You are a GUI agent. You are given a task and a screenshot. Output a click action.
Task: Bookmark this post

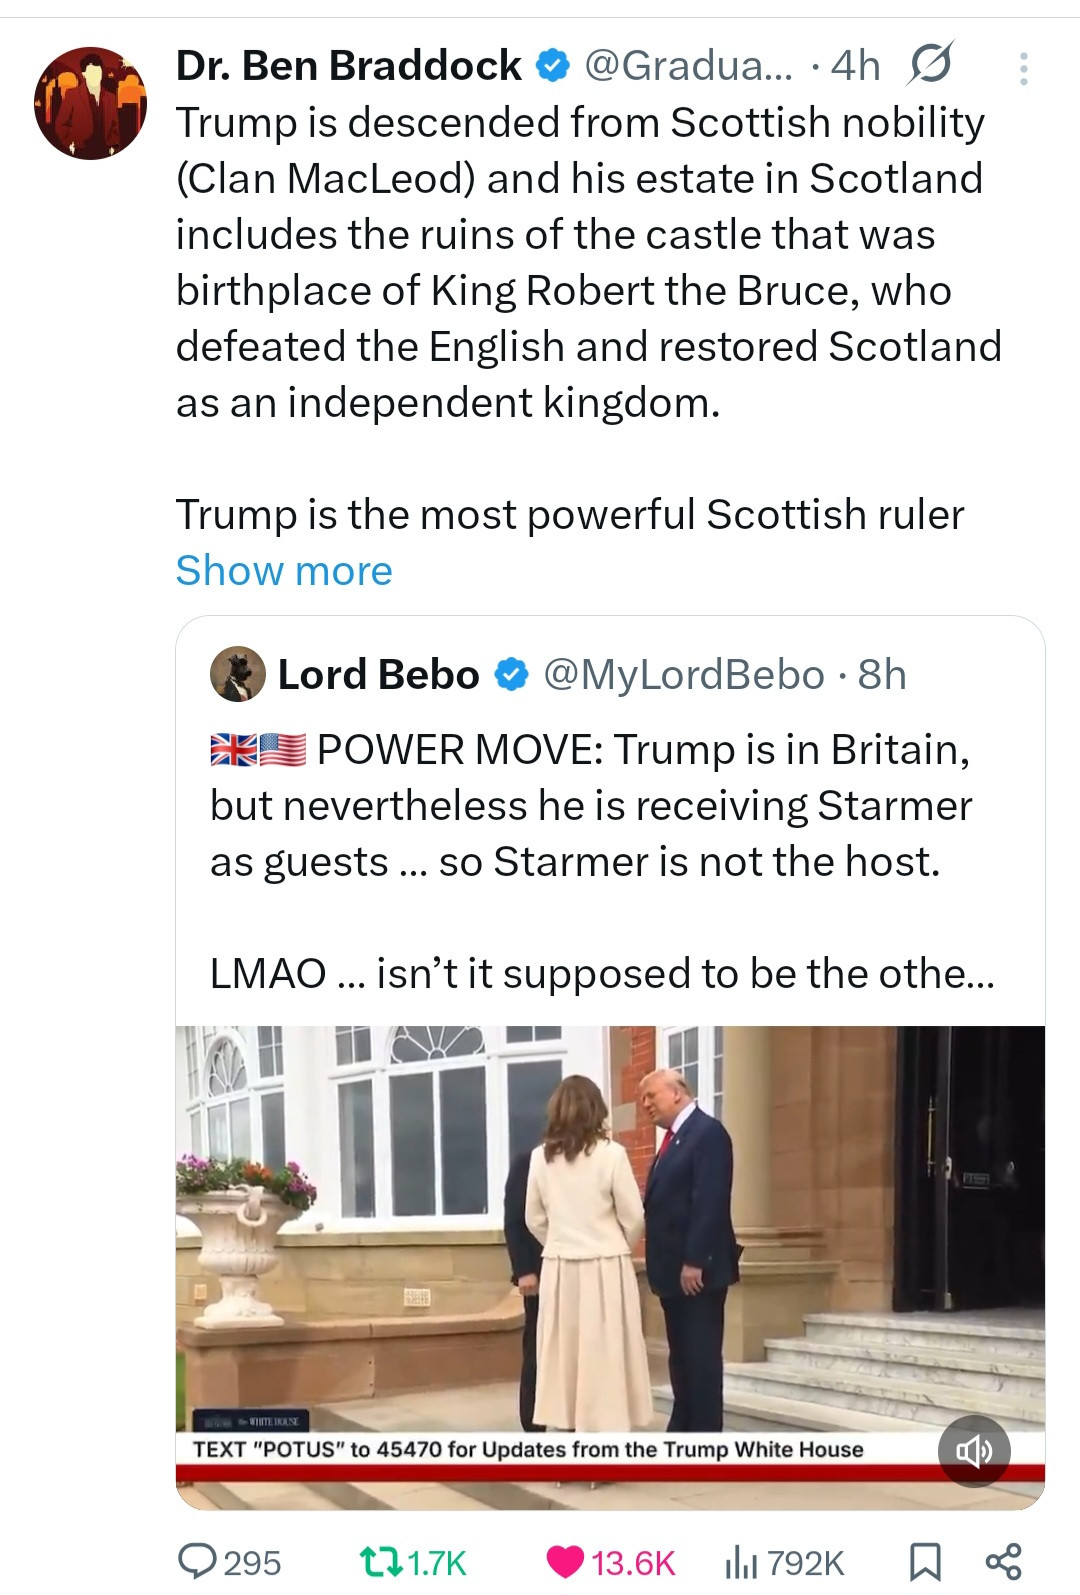[x=925, y=1561]
